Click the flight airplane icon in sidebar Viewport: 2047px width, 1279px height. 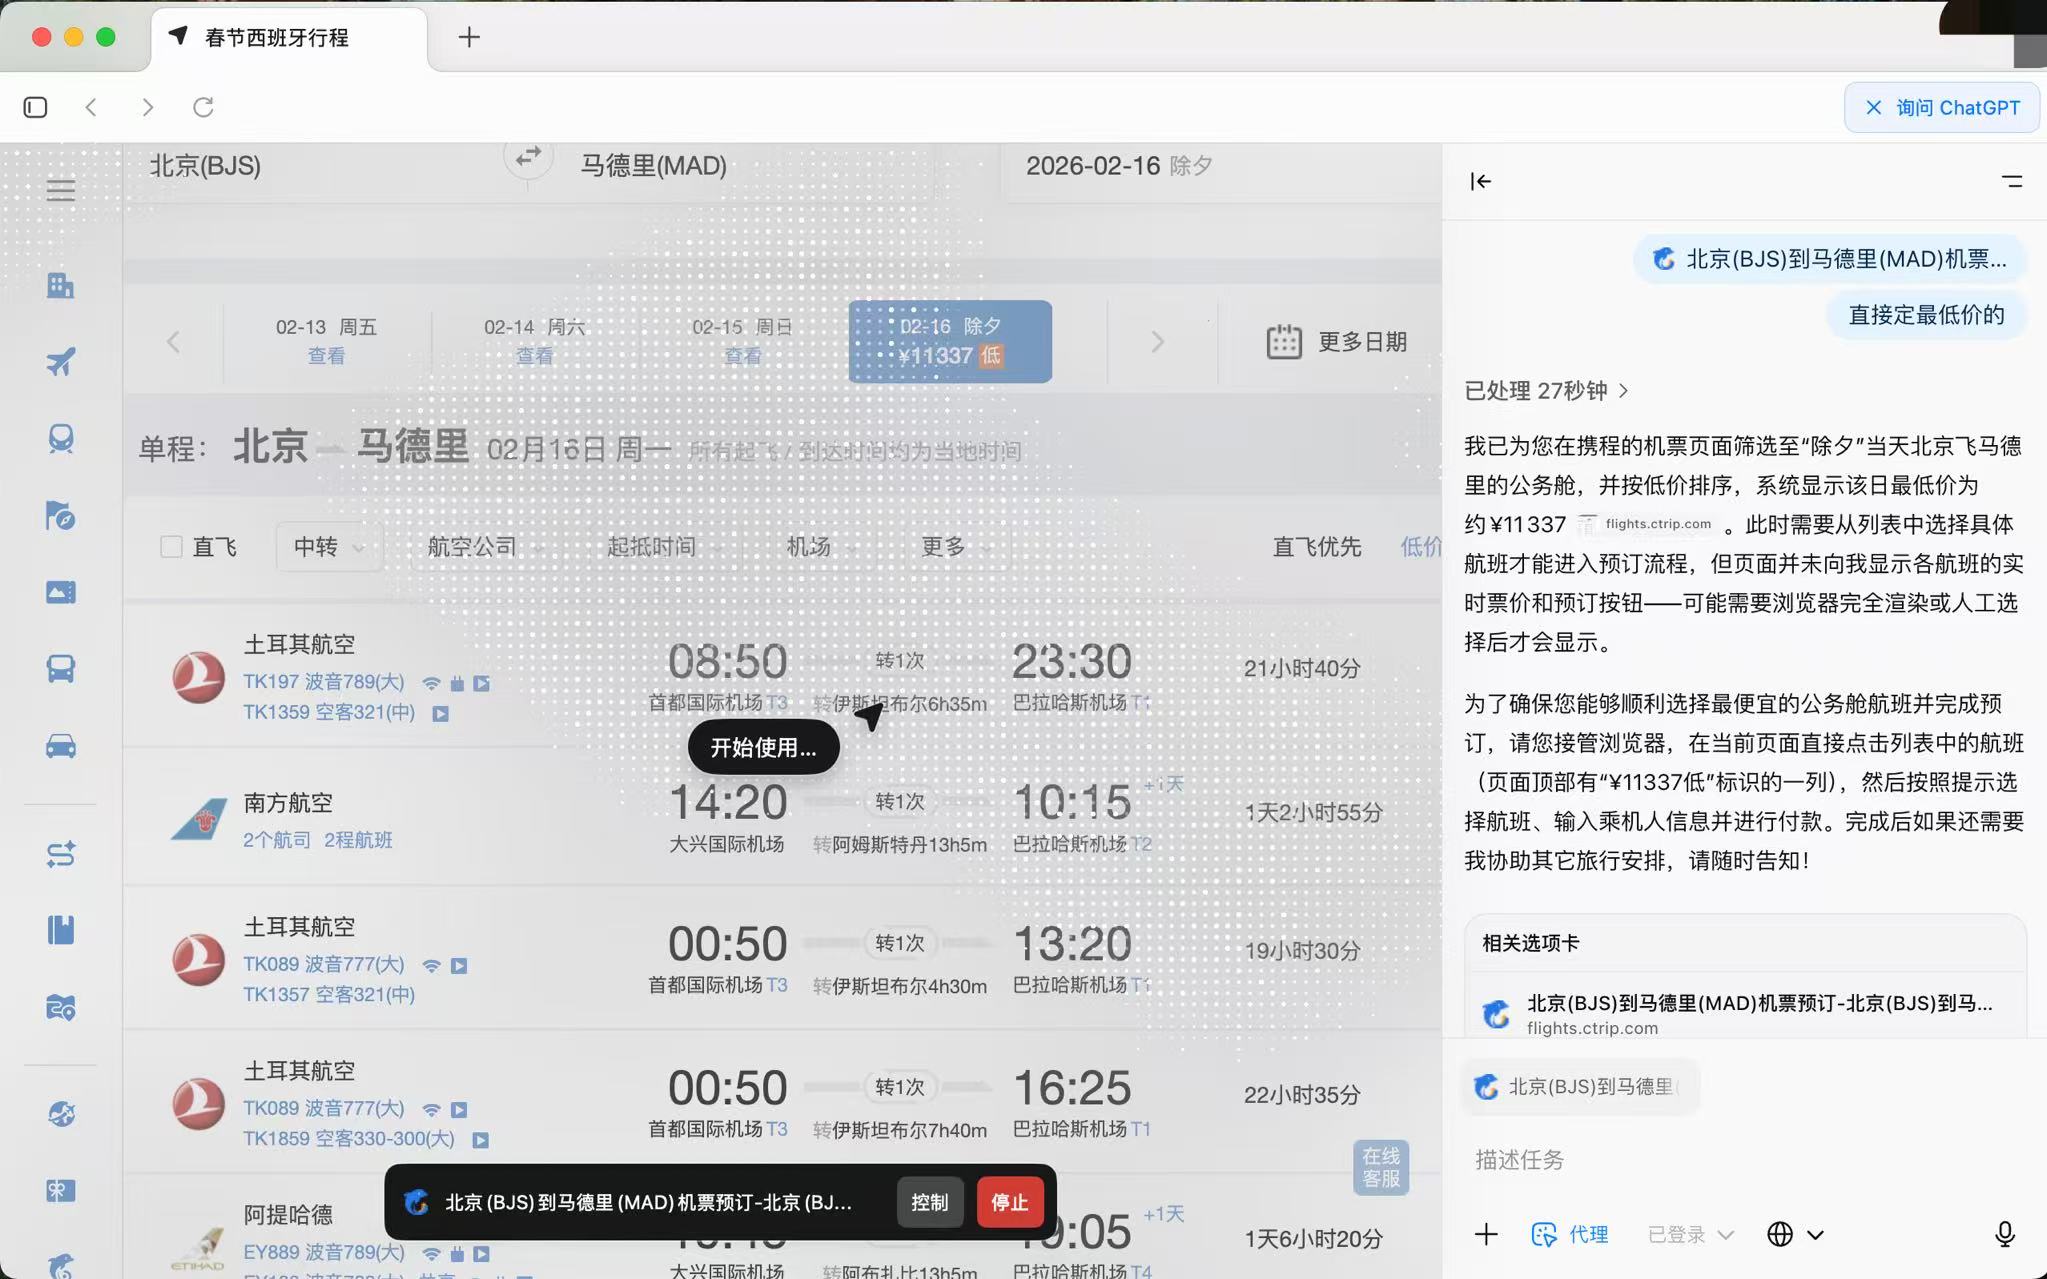coord(60,361)
